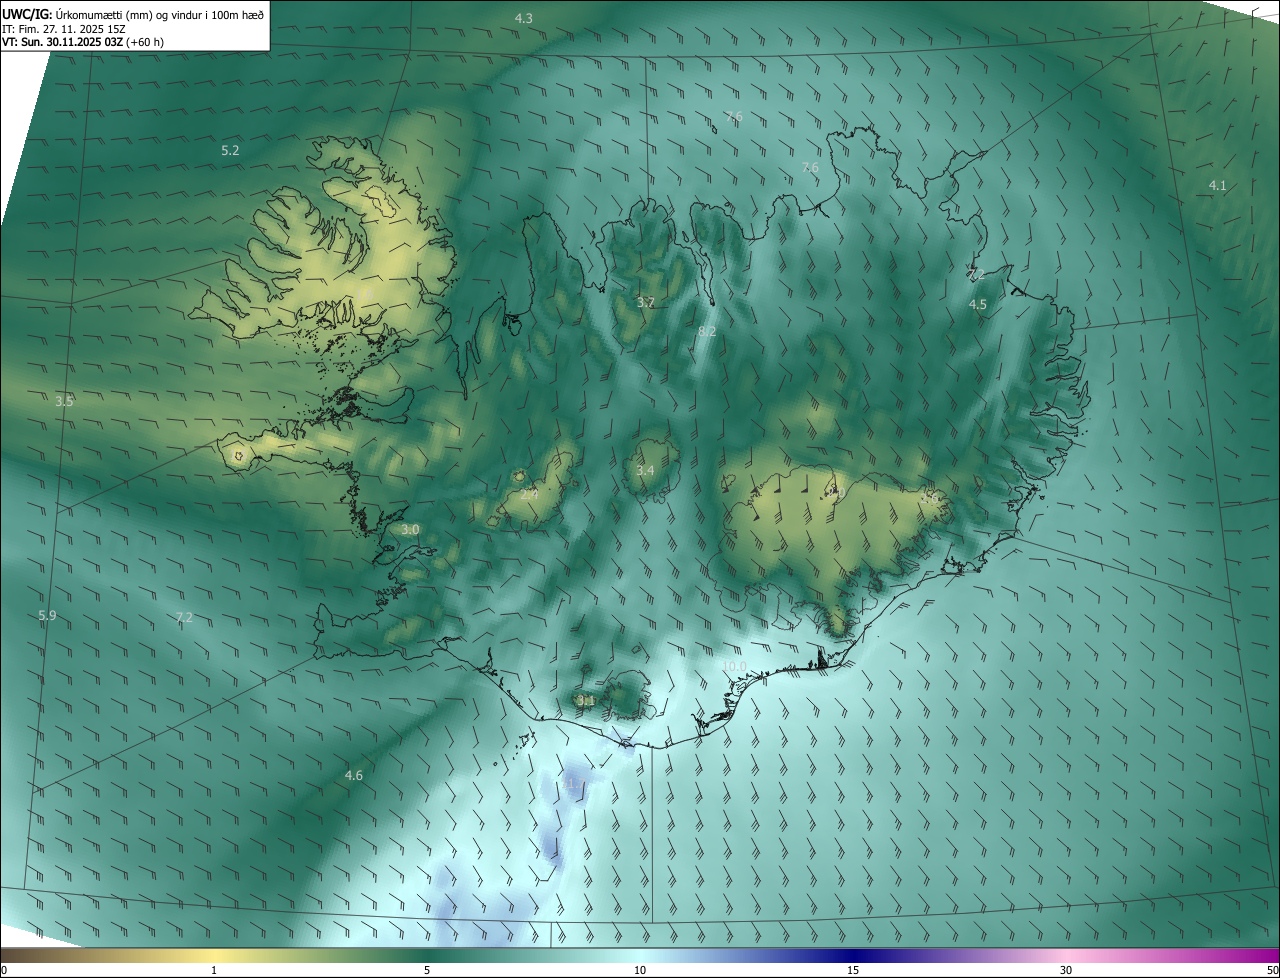Viewport: 1280px width, 978px height.
Task: Click the 'IT: Fim. 27. 11. 2025 15Z' line
Action: pyautogui.click(x=64, y=29)
